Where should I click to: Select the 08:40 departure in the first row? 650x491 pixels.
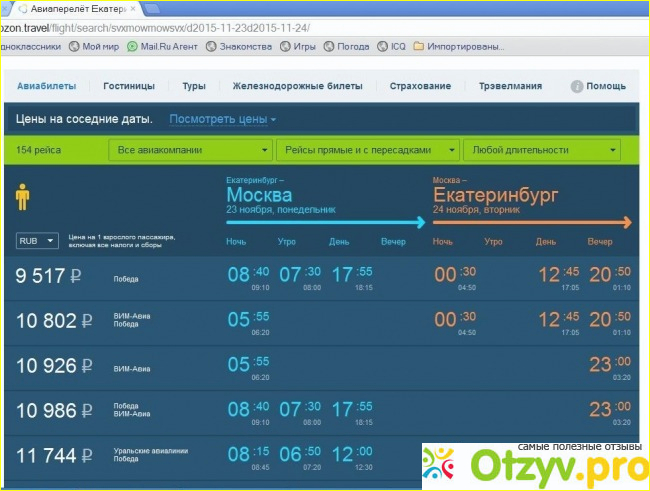pos(247,274)
